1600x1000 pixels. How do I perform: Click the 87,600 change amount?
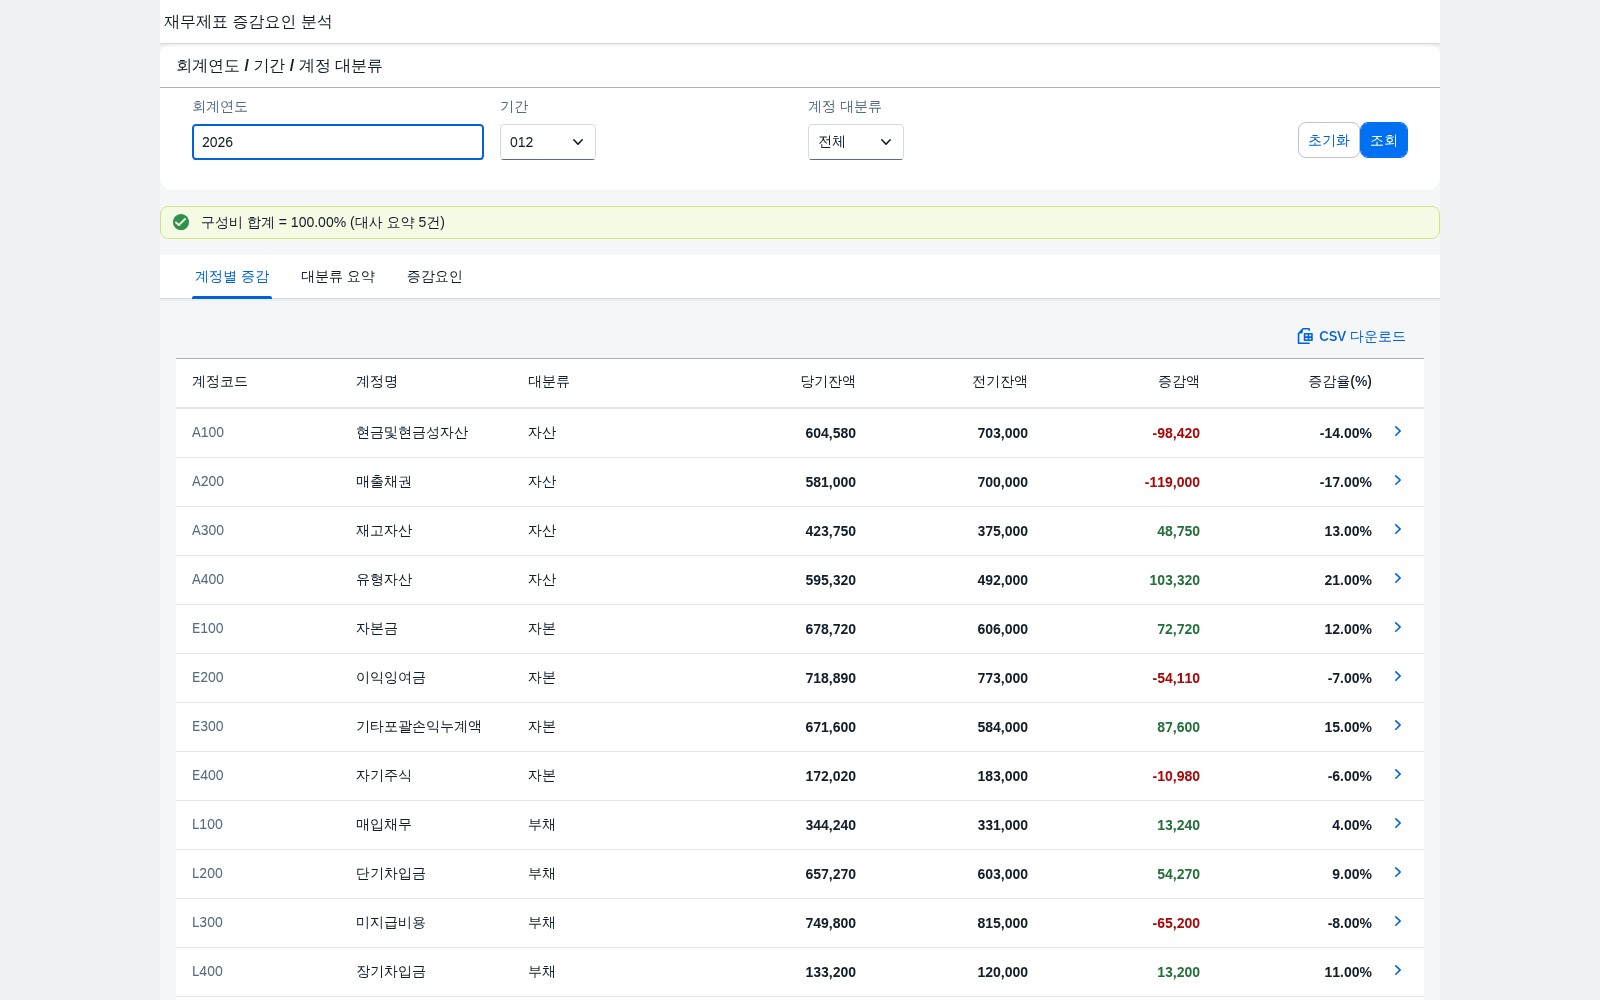(x=1179, y=727)
